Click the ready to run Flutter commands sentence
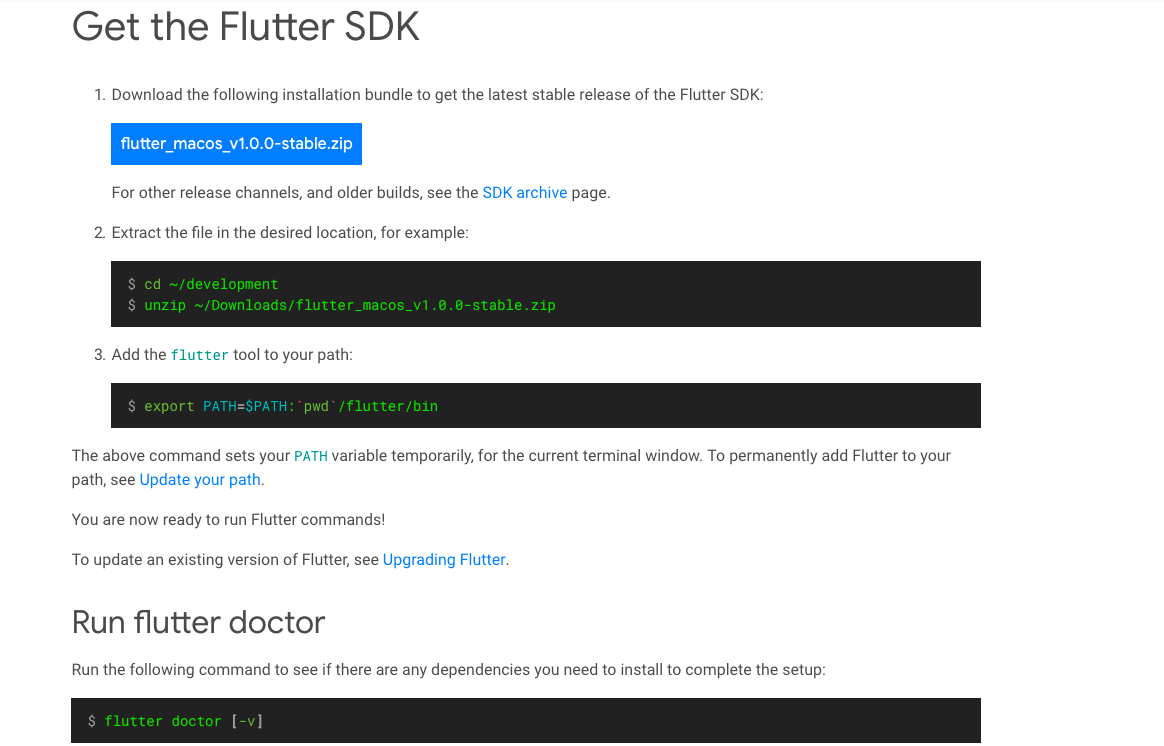The height and width of the screenshot is (746, 1164). click(228, 520)
